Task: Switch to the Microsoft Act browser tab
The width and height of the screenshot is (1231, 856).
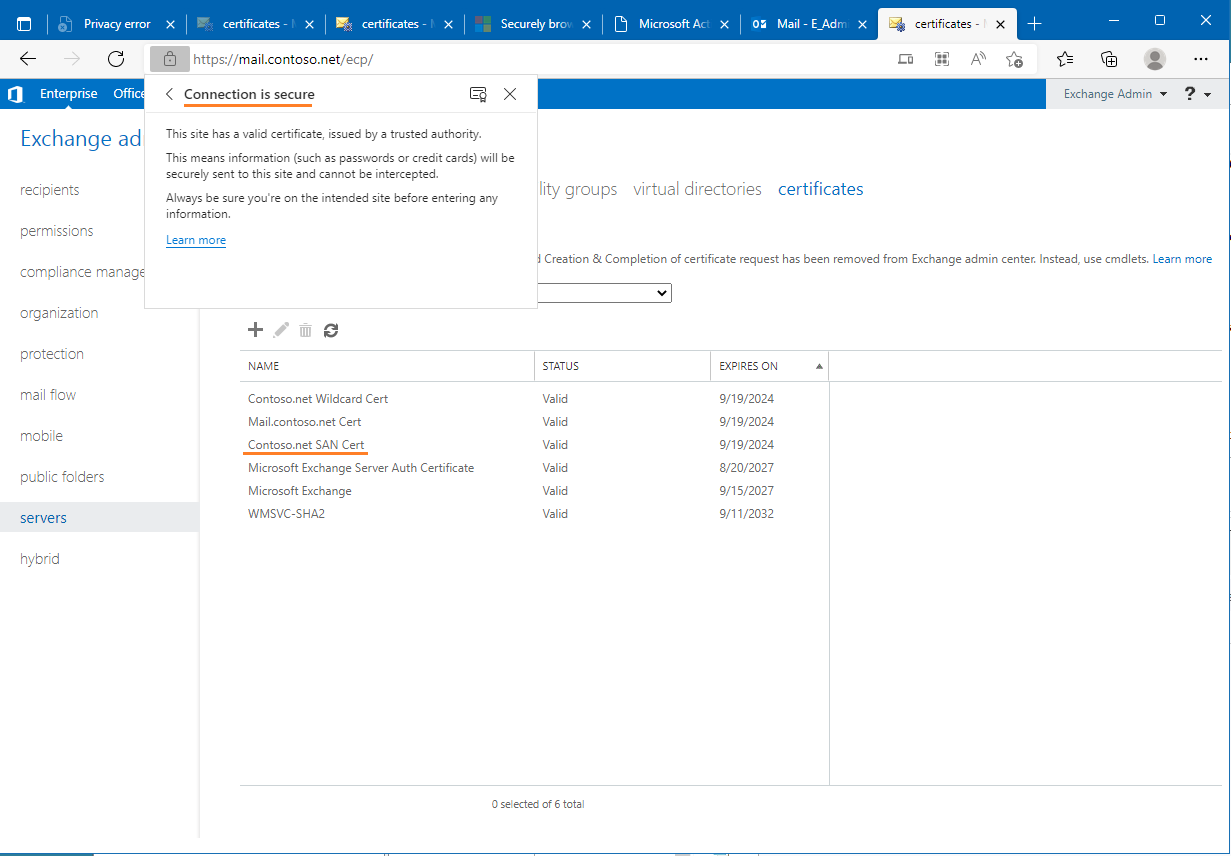Action: pyautogui.click(x=672, y=24)
